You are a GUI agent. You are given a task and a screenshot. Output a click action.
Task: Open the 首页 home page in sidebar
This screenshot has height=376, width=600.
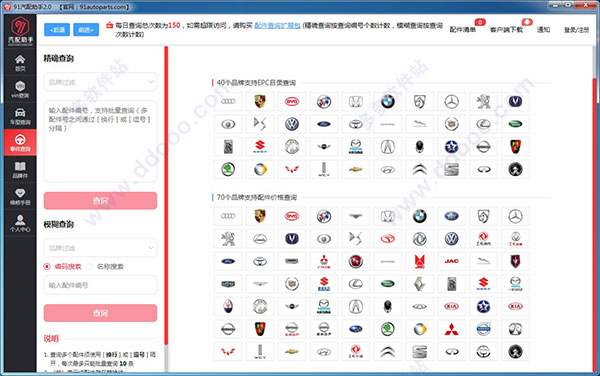20,63
